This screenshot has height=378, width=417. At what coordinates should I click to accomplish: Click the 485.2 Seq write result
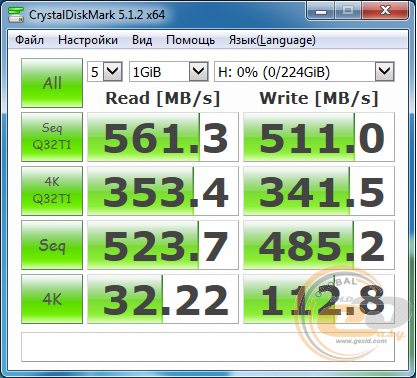tap(319, 245)
